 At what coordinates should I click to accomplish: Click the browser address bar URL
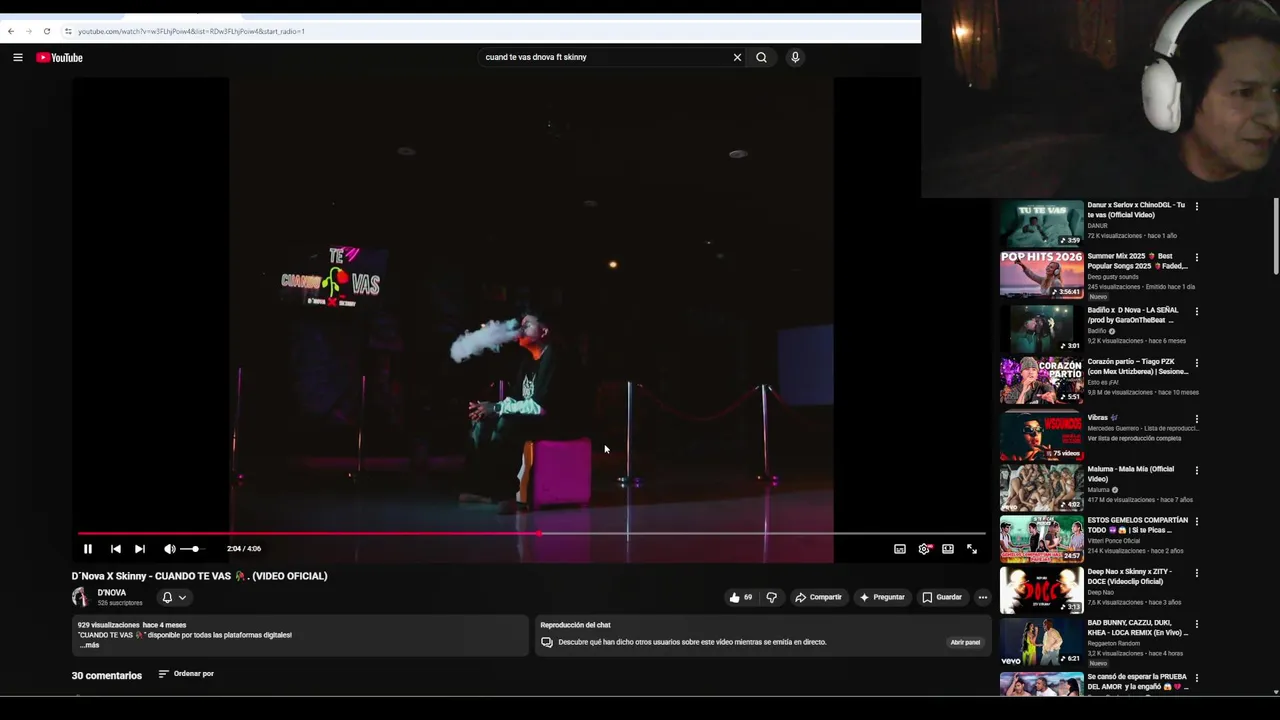coord(191,31)
